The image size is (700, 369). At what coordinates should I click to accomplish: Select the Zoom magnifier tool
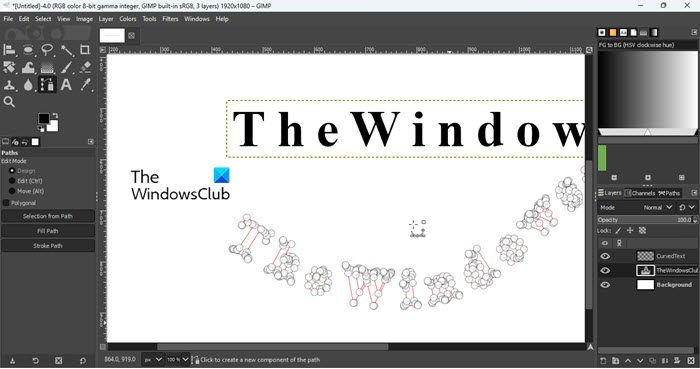coord(9,102)
